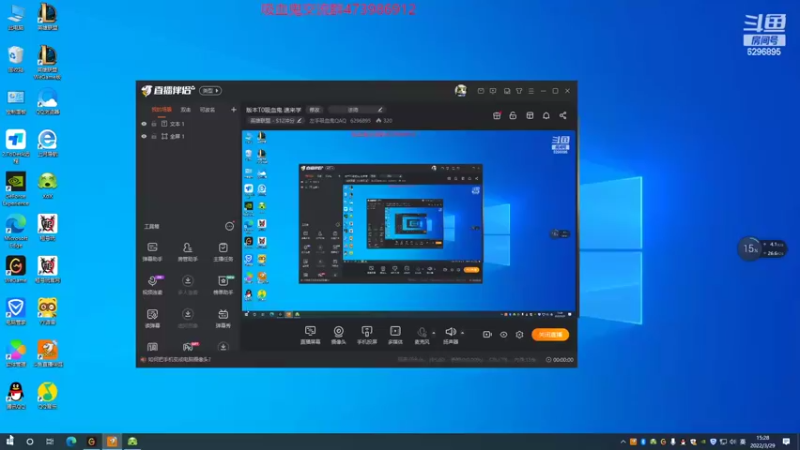
Task: Open the notifications bell above the preview
Action: [x=546, y=116]
